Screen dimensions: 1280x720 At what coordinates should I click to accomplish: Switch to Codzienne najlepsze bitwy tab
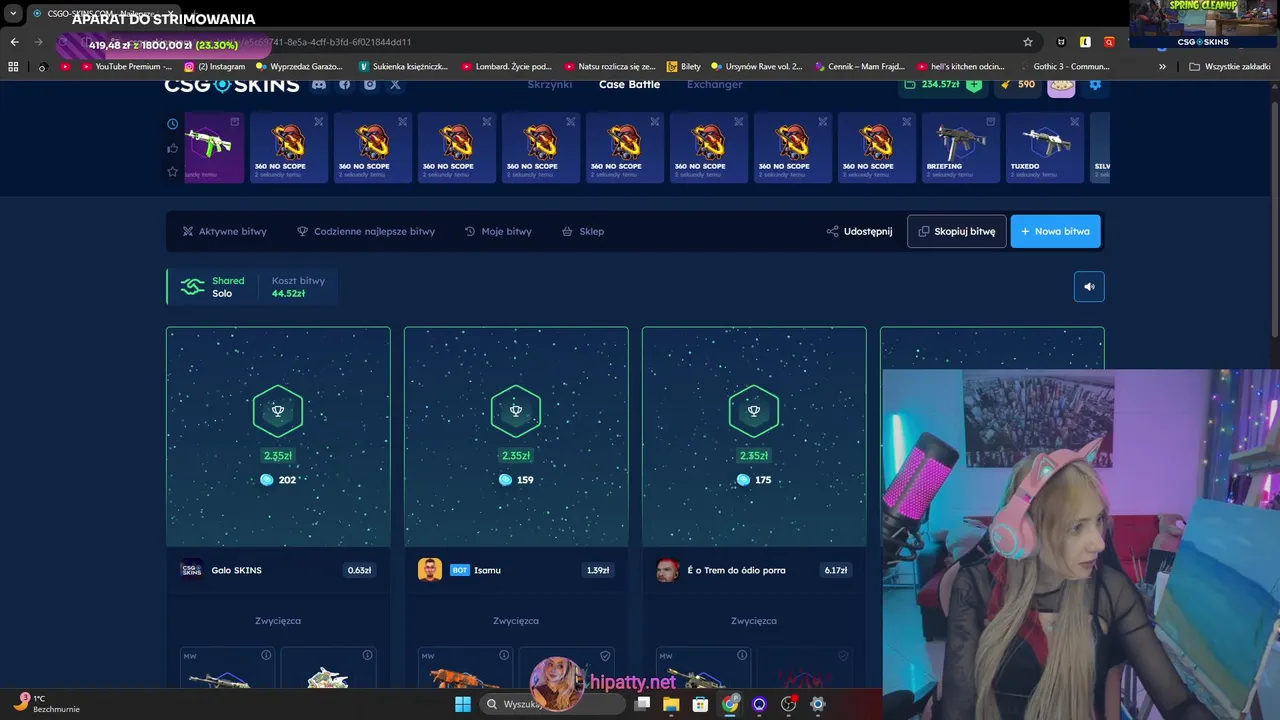[366, 231]
